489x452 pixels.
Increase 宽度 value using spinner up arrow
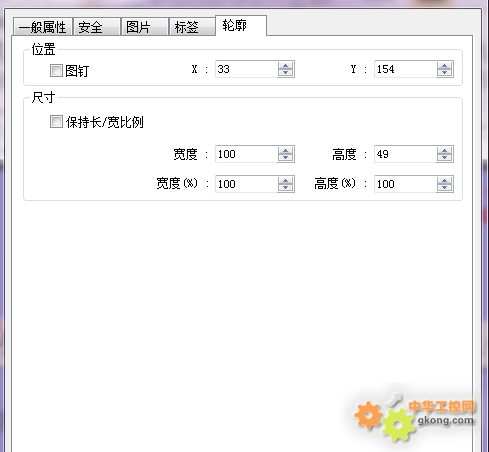pos(285,151)
